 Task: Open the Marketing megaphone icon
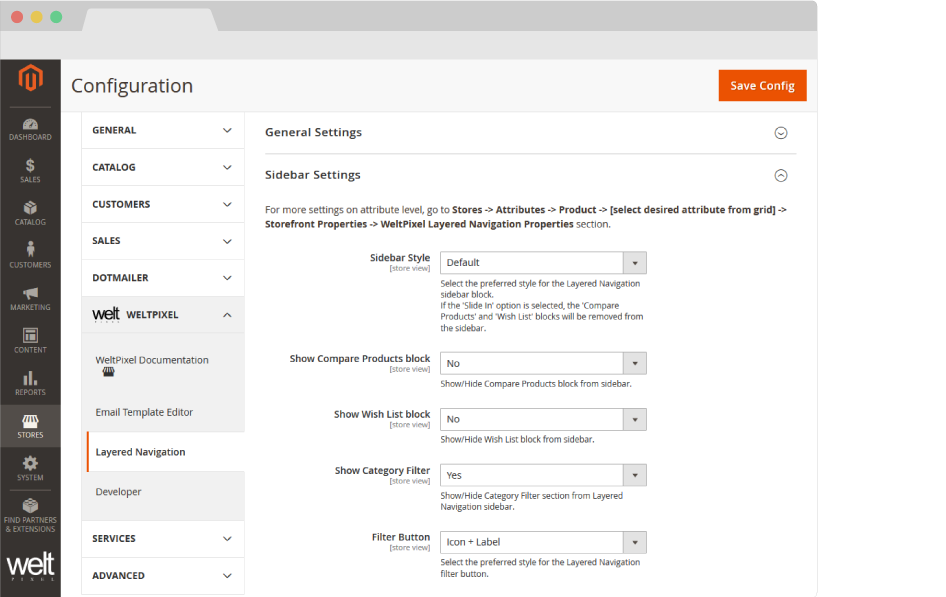30,298
